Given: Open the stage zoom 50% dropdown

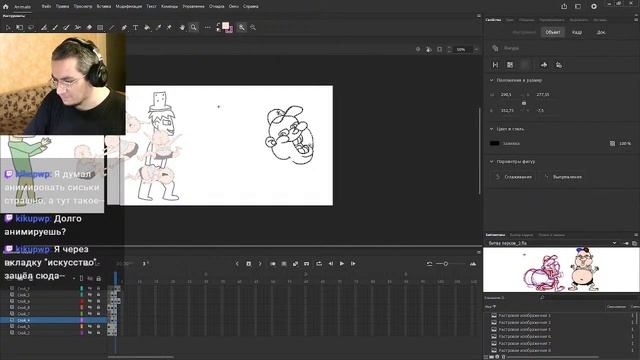Looking at the screenshot, I should coord(476,49).
